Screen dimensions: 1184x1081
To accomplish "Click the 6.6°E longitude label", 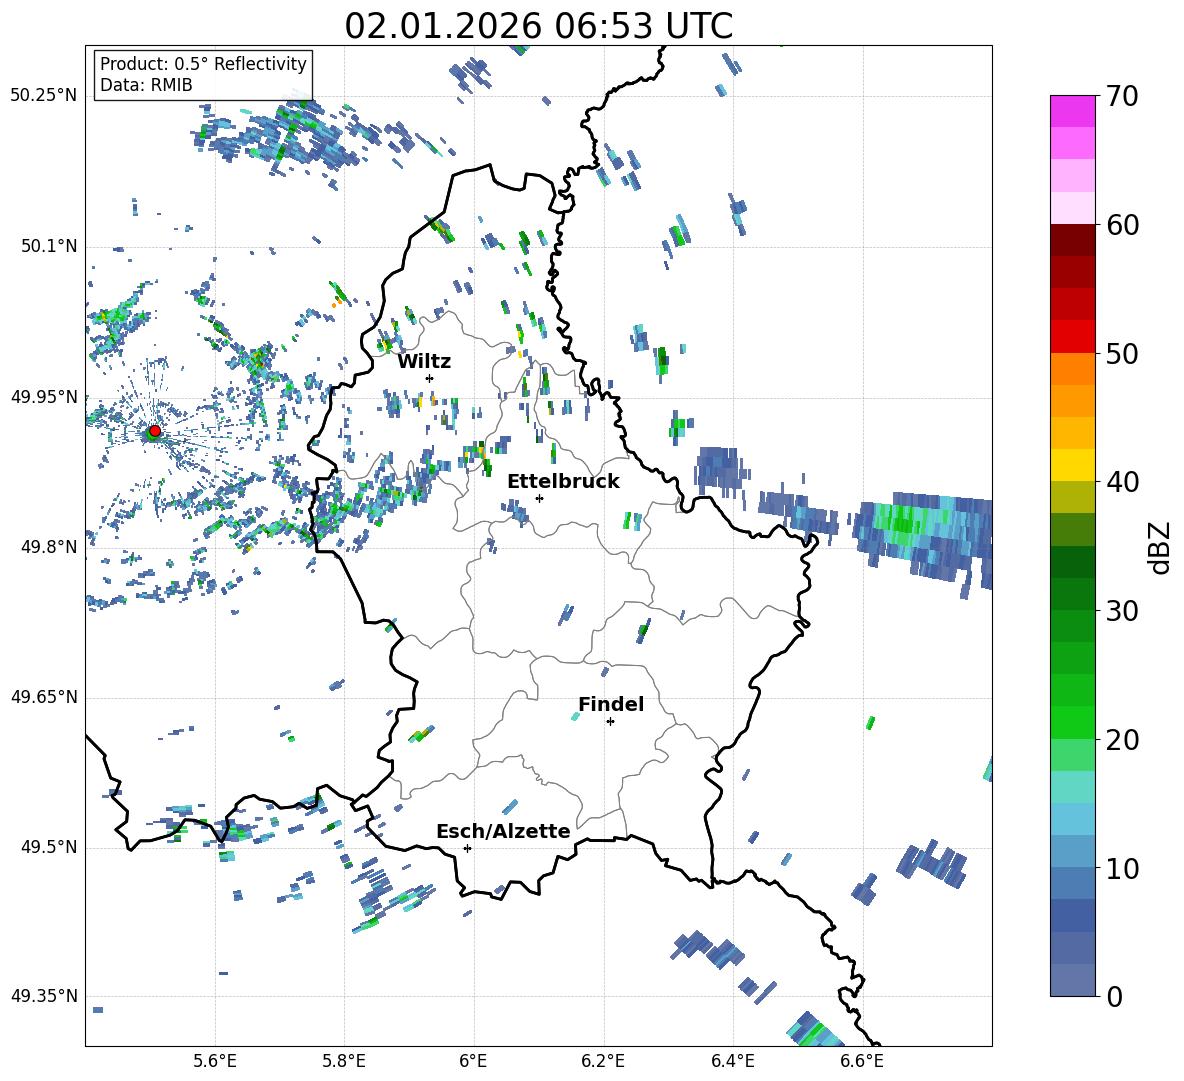I will [862, 1061].
